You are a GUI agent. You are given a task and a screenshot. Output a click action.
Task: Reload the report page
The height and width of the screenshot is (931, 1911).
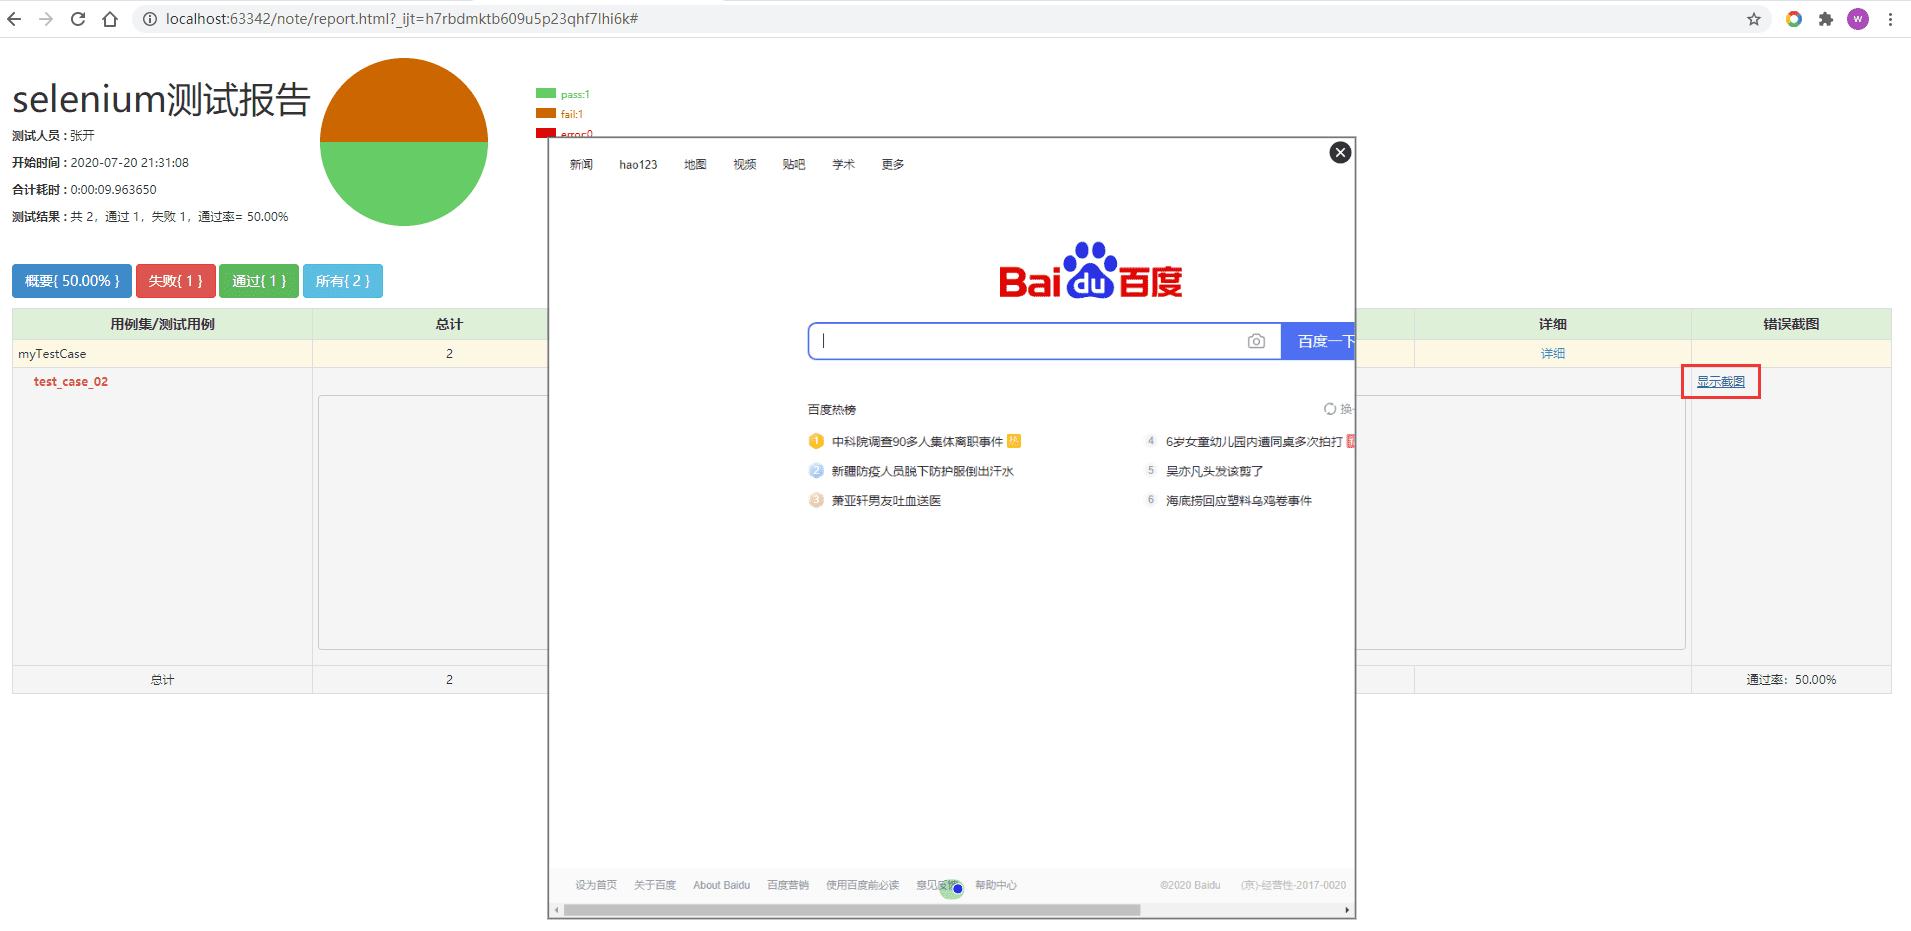78,19
